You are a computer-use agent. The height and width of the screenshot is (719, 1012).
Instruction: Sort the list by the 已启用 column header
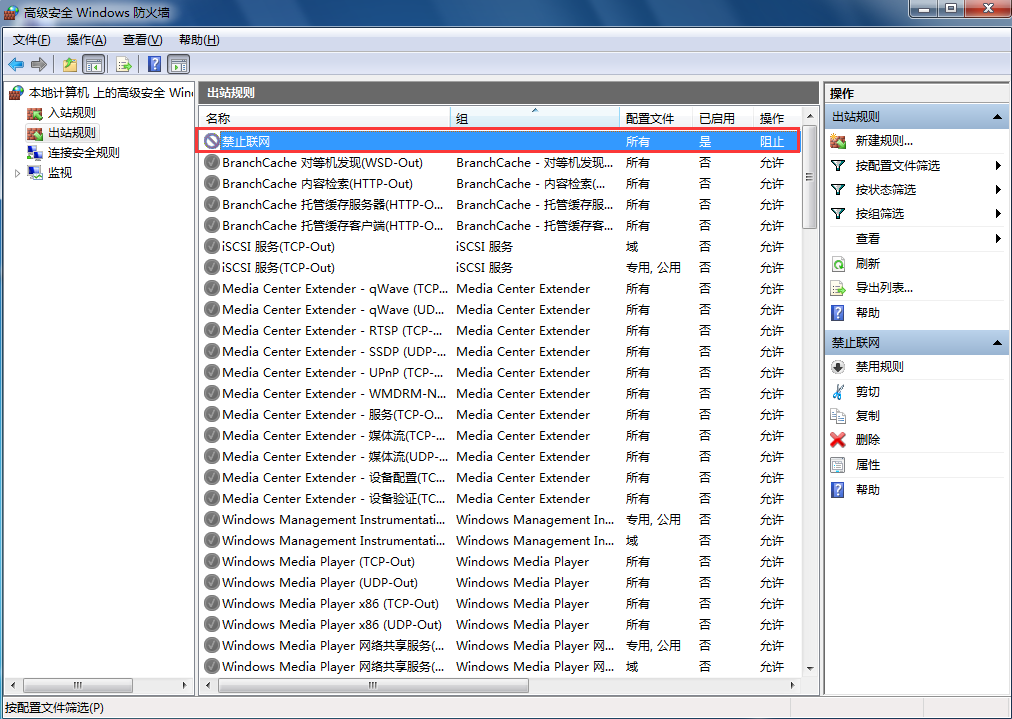pos(720,118)
